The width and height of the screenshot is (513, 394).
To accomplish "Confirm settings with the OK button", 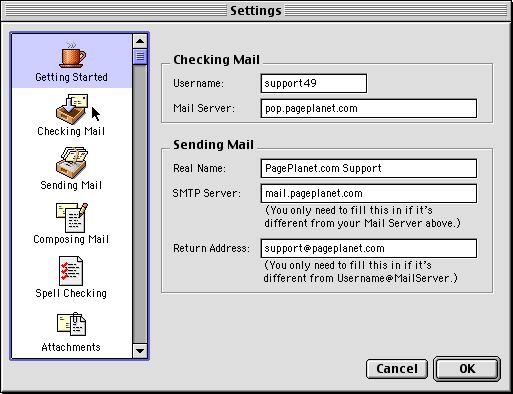I will pyautogui.click(x=467, y=369).
